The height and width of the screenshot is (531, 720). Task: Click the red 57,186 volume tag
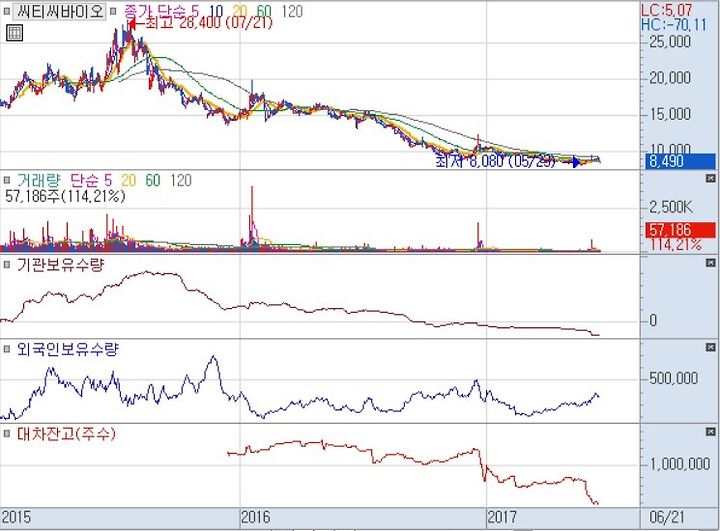pyautogui.click(x=681, y=230)
